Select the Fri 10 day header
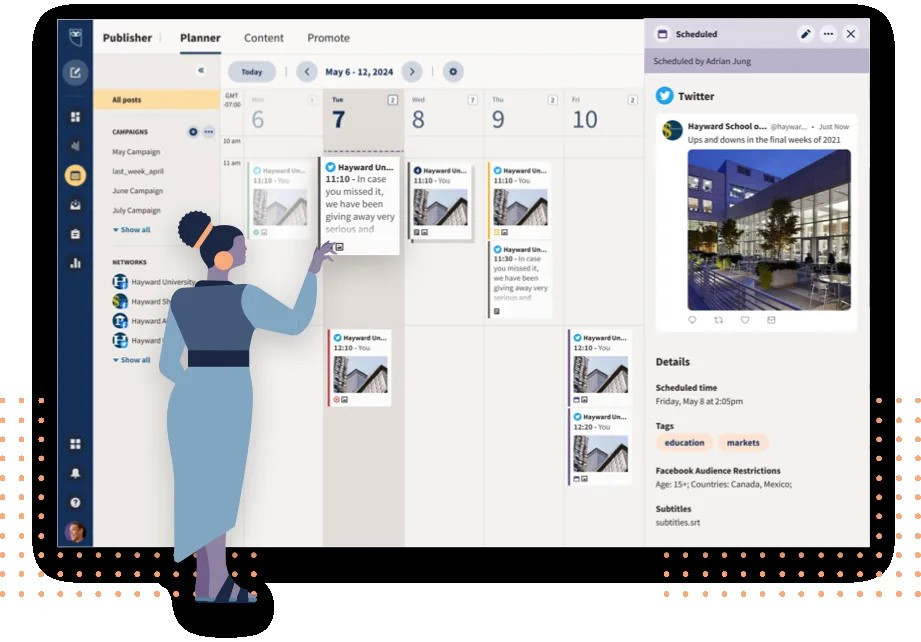 pyautogui.click(x=604, y=113)
